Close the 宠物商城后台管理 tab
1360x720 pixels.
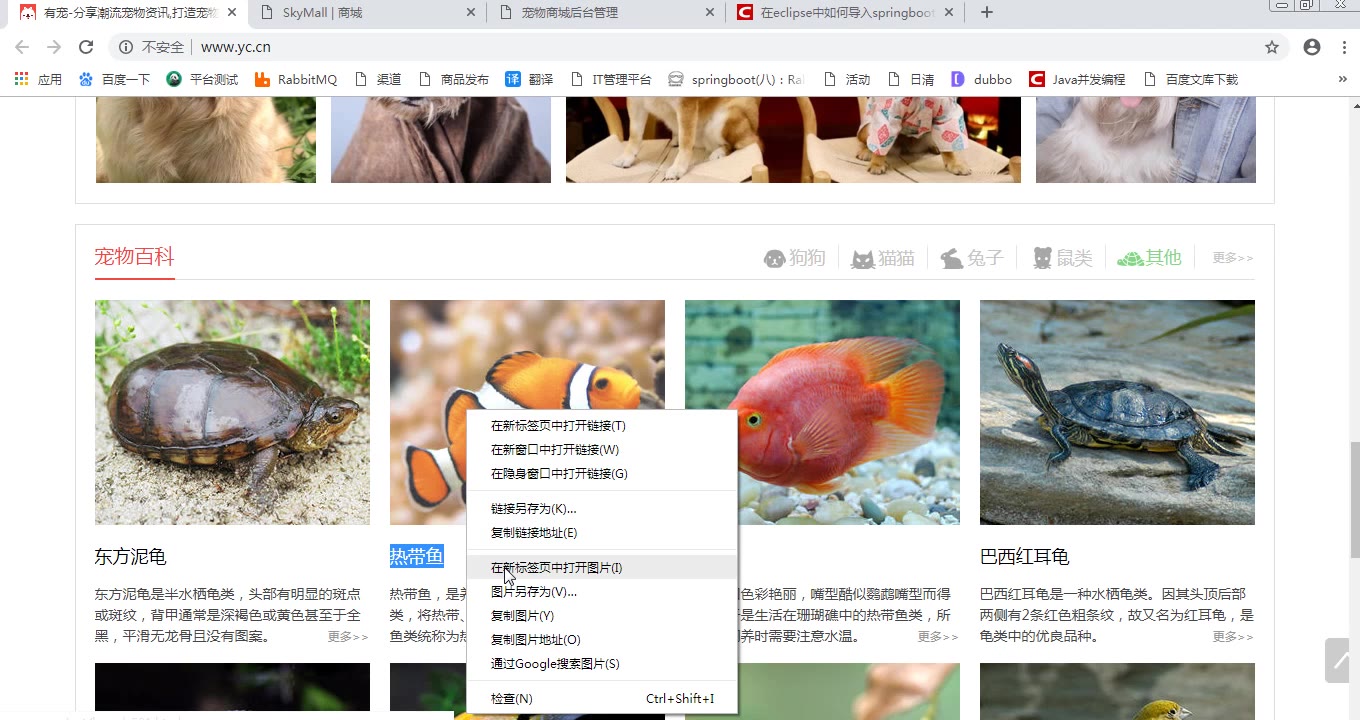(710, 13)
